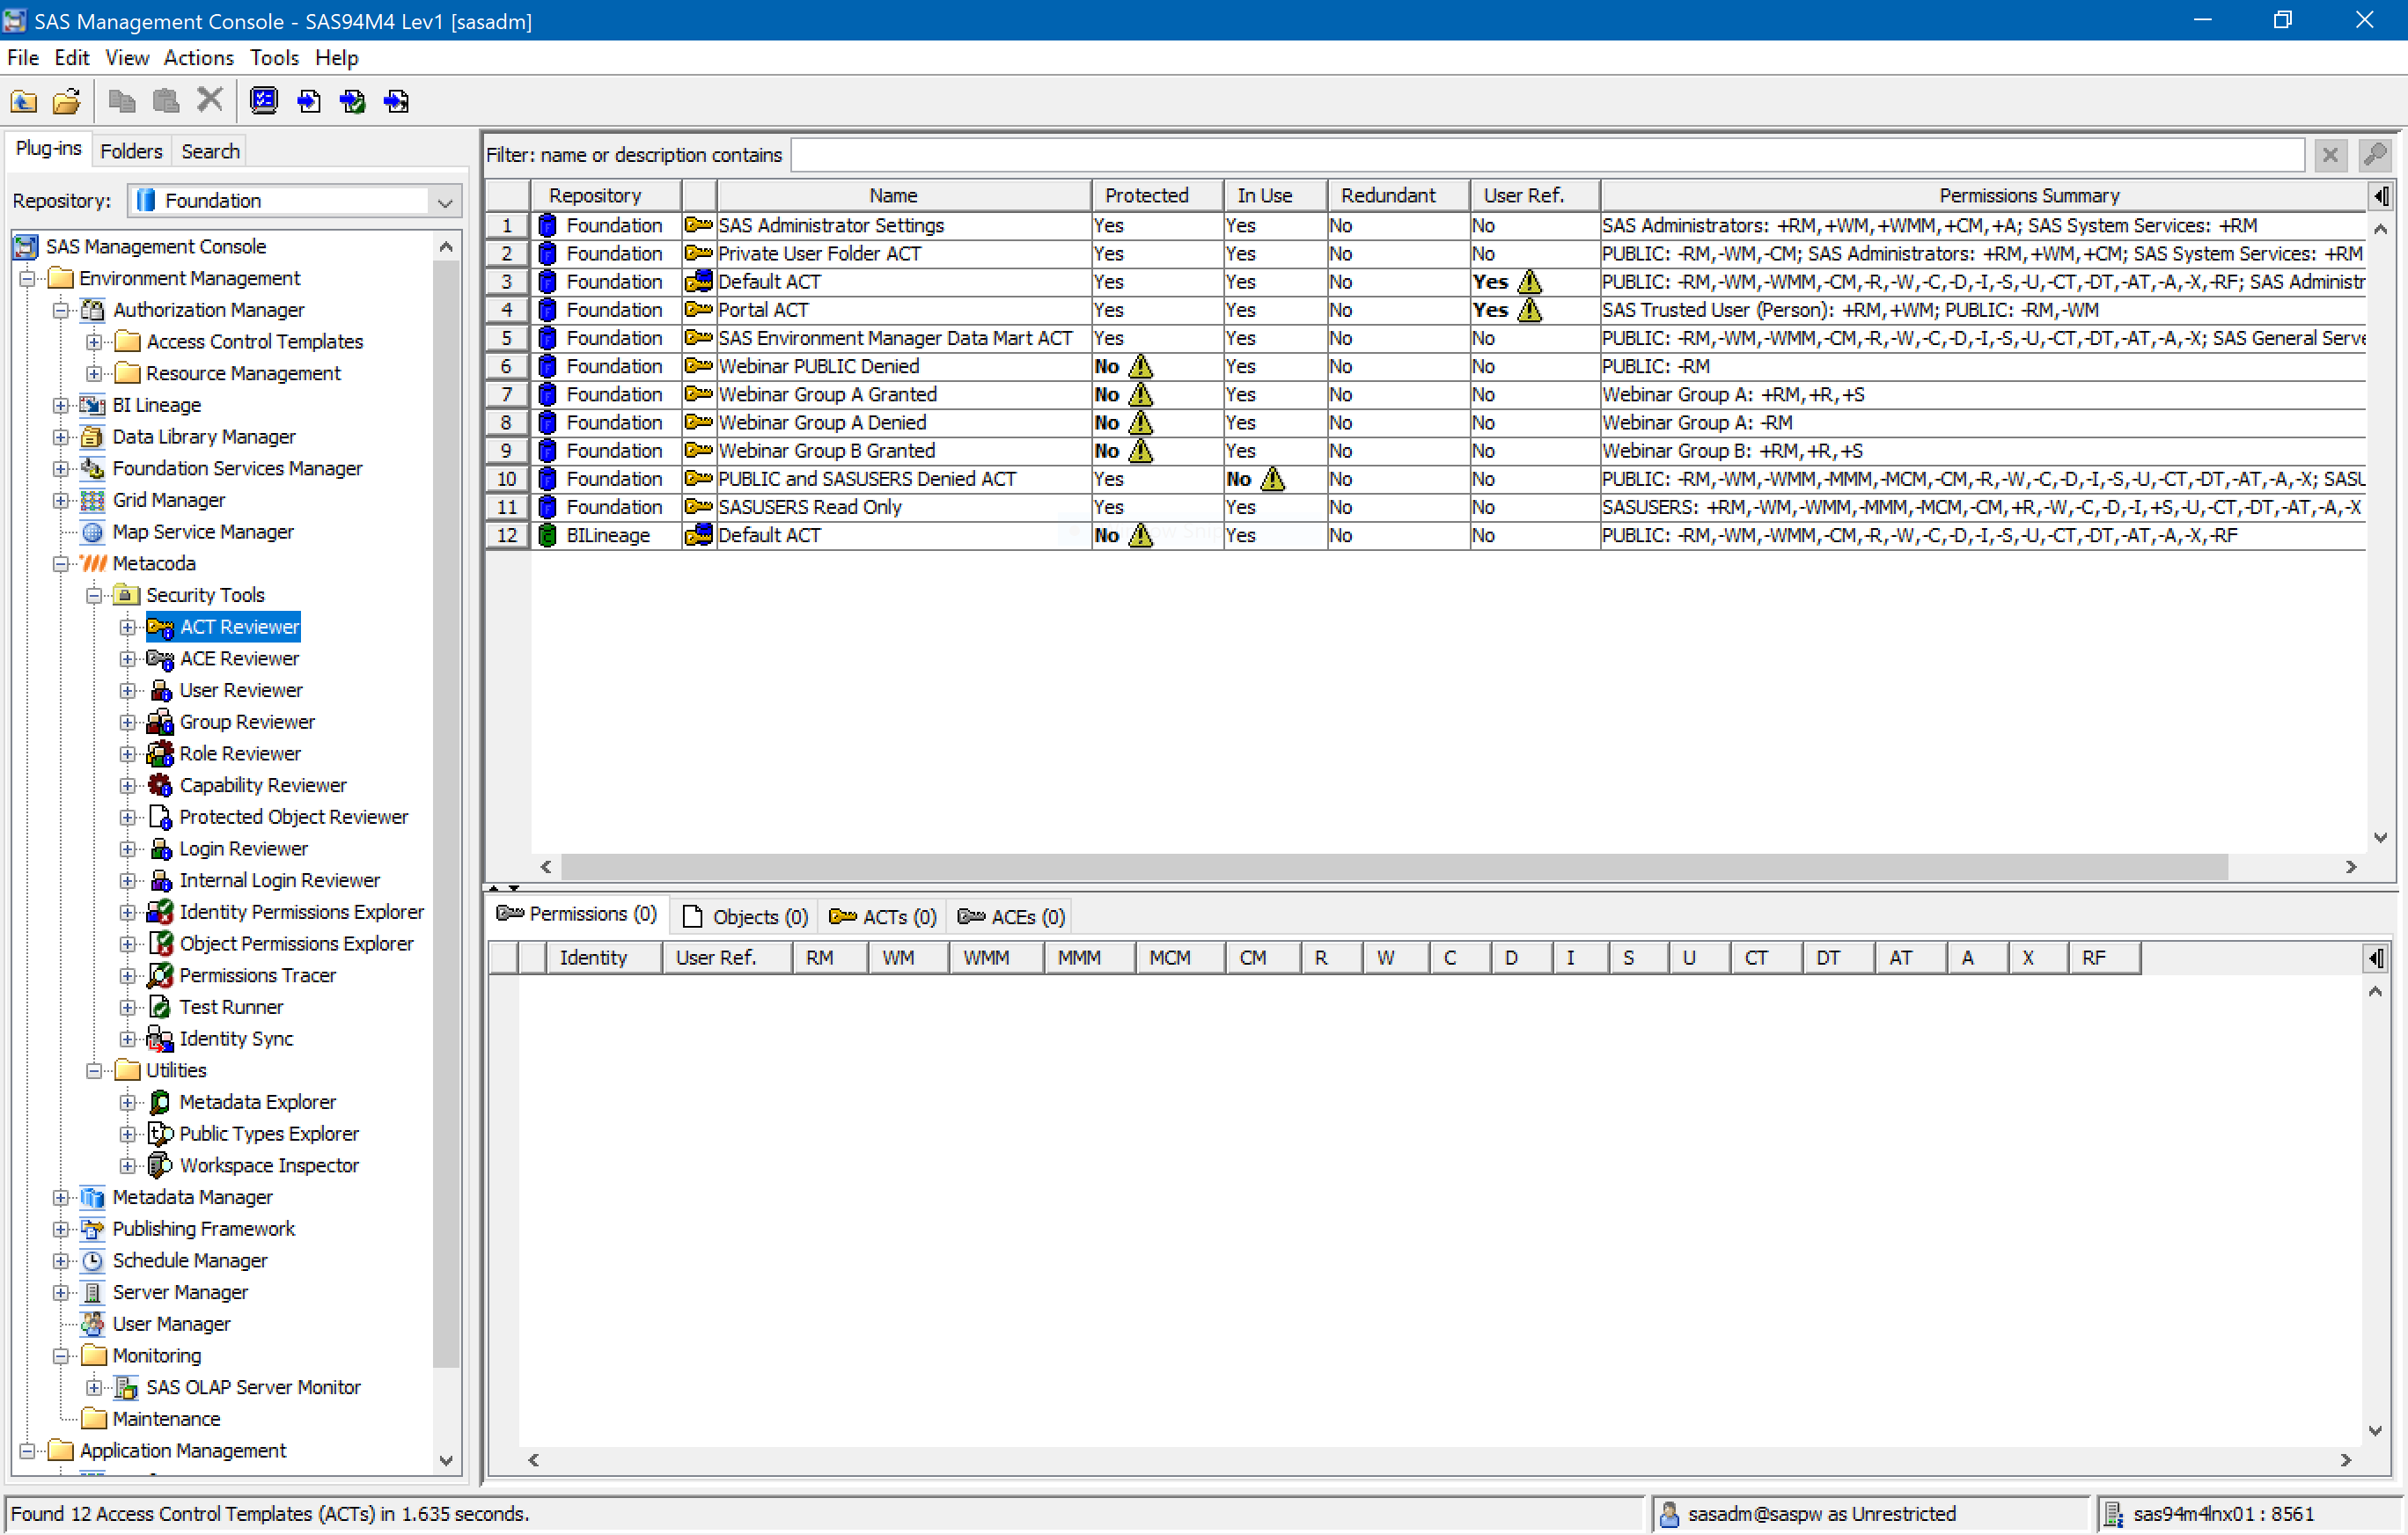Click the Login Reviewer icon
The width and height of the screenshot is (2408, 1535).
coord(160,849)
